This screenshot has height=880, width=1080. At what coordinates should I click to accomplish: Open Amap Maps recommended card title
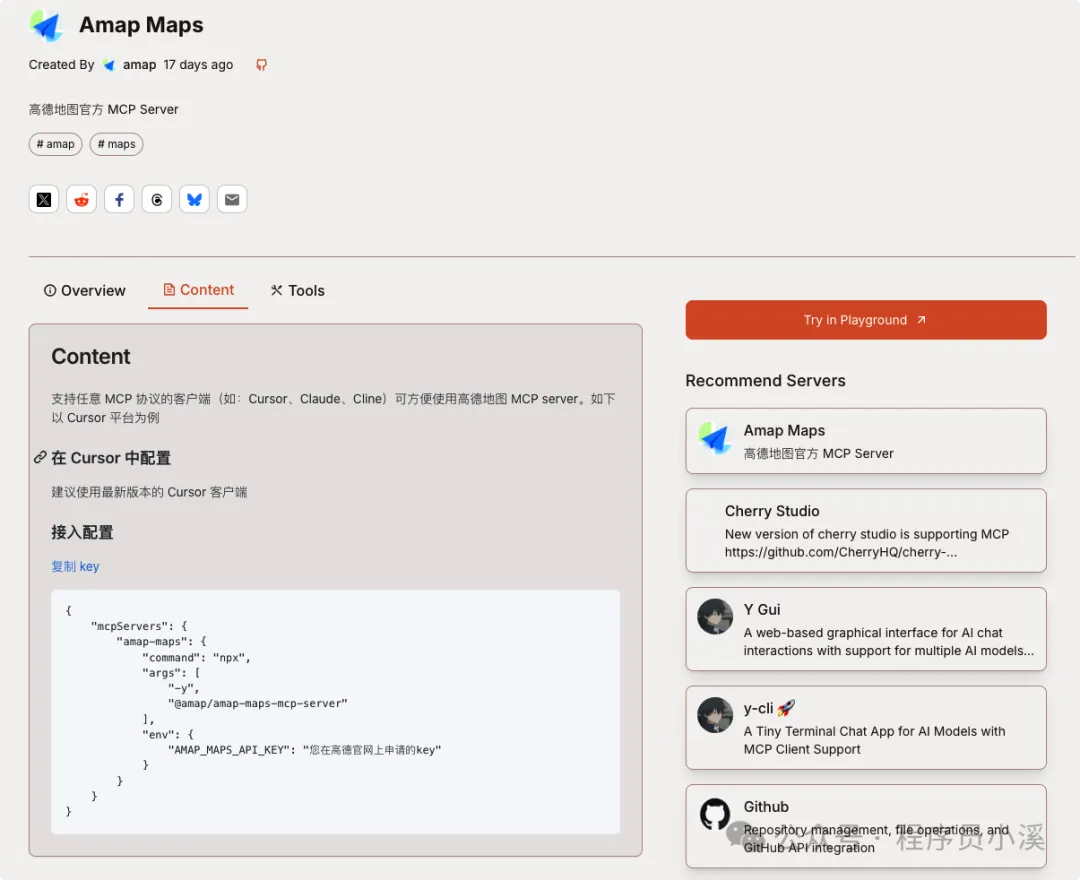784,430
